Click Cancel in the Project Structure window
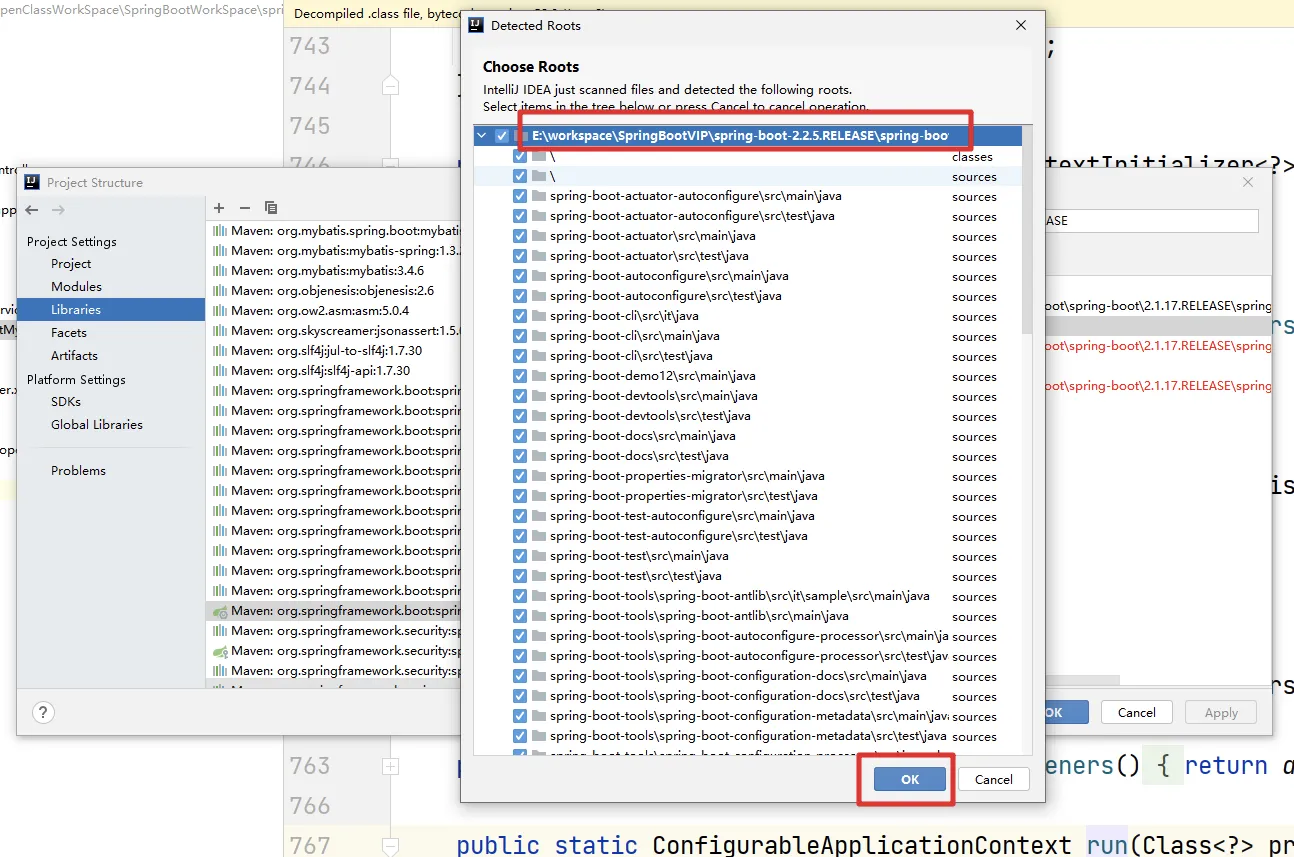Viewport: 1294px width, 857px height. 1136,713
